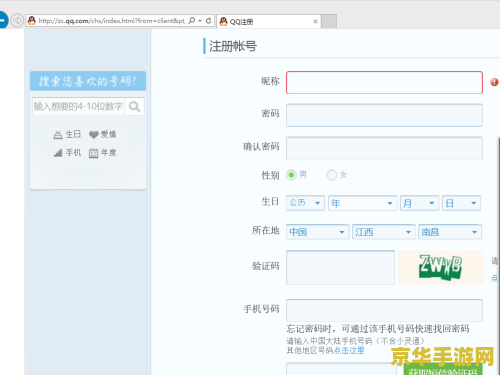Close the QQ注册 tab

click(x=315, y=22)
